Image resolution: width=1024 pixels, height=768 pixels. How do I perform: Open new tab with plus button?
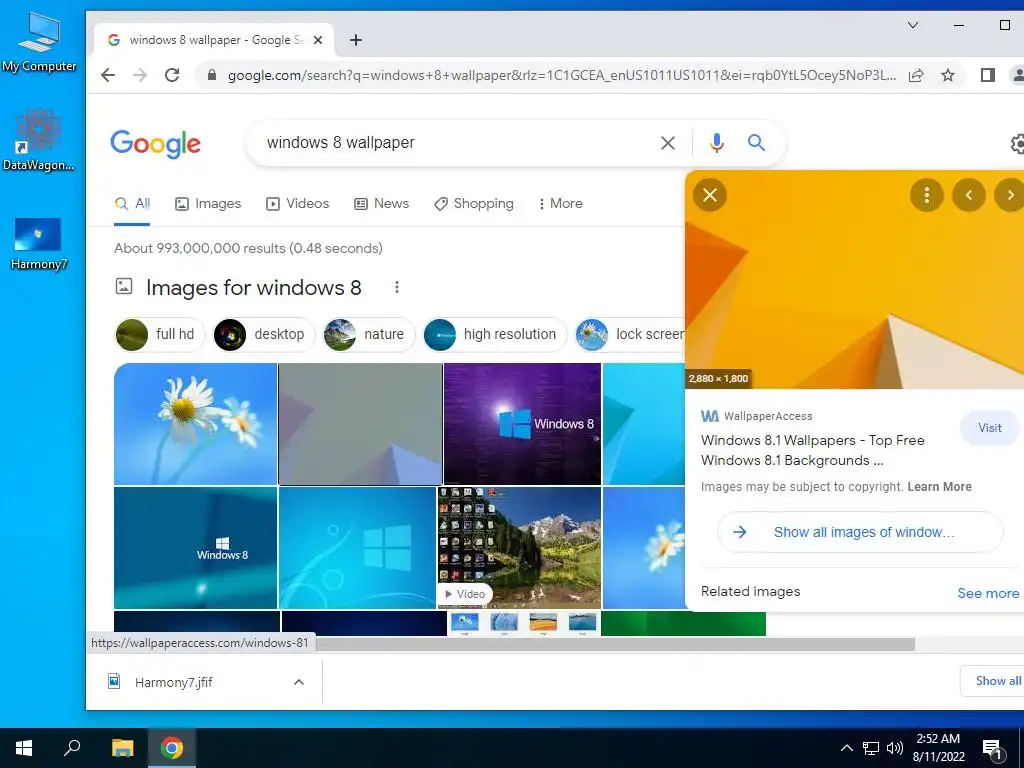[x=355, y=40]
